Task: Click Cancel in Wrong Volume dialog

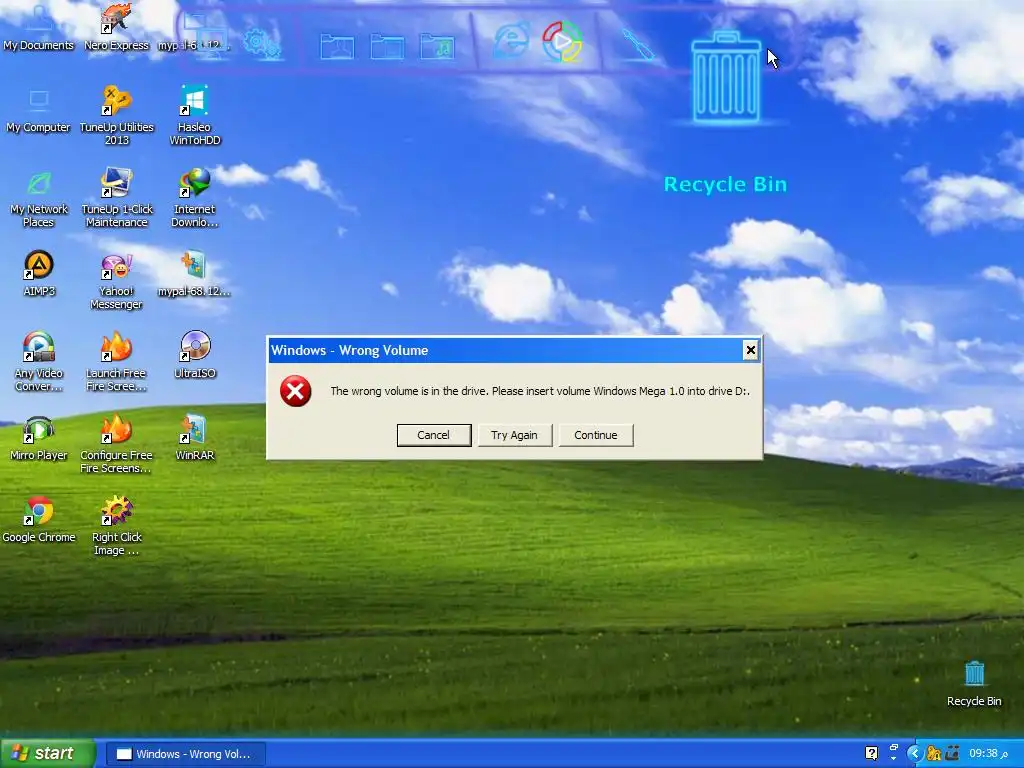Action: point(434,435)
